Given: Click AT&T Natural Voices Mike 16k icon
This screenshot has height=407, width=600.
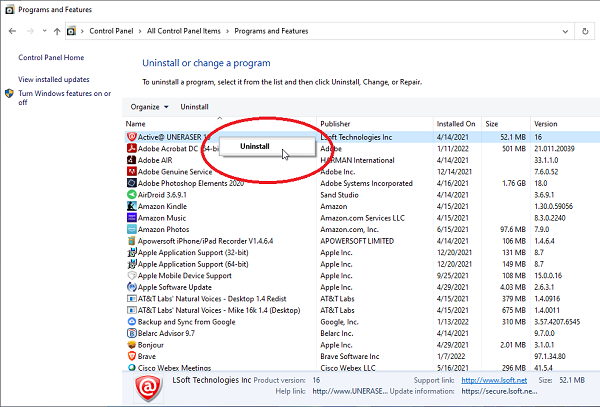Looking at the screenshot, I should [x=132, y=310].
